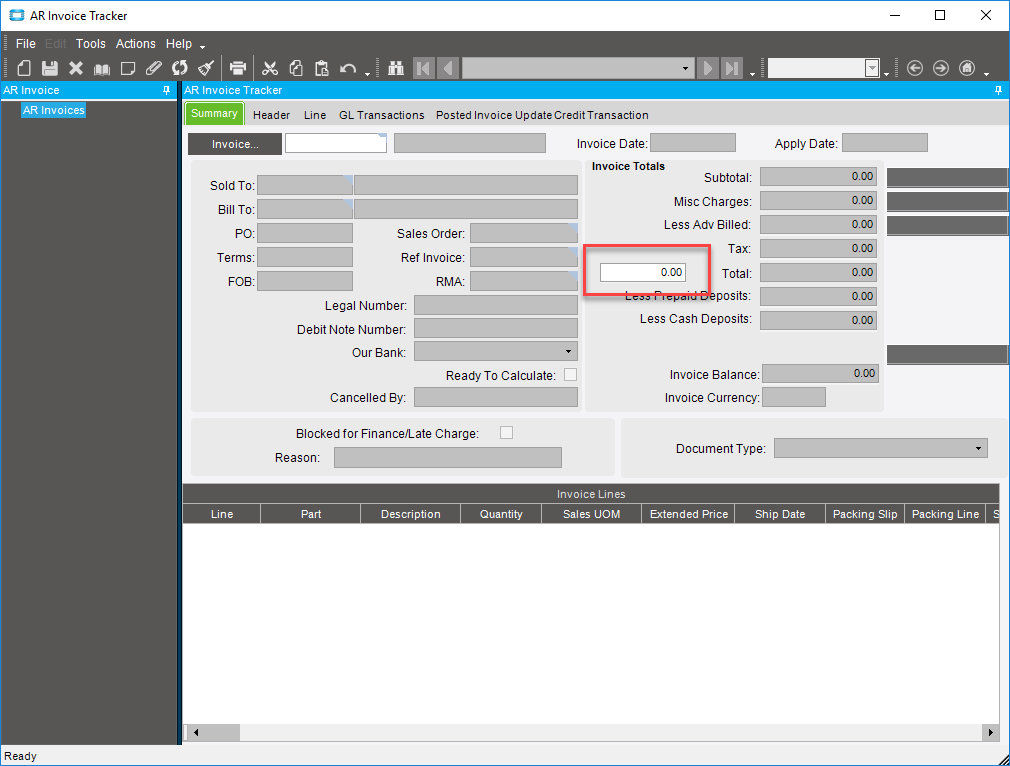Image resolution: width=1010 pixels, height=766 pixels.
Task: Open the toolbar record navigation dropdown
Action: (685, 68)
